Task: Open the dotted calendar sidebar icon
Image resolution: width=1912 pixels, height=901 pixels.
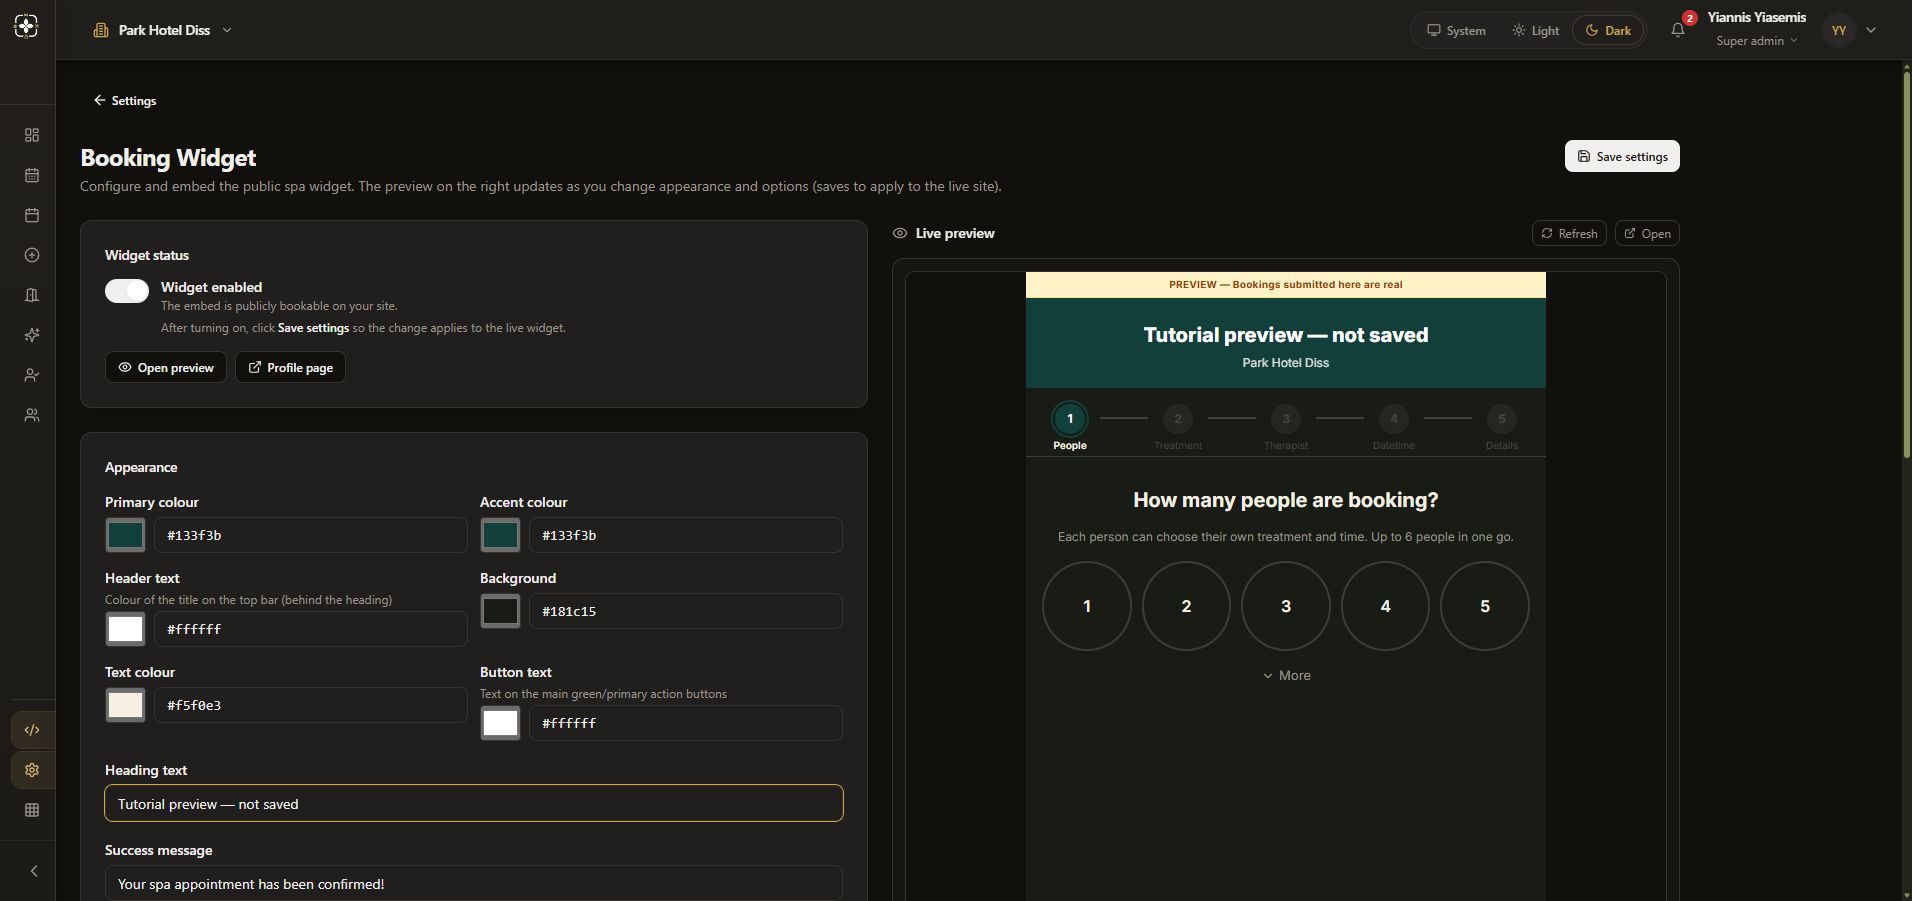Action: coord(32,175)
